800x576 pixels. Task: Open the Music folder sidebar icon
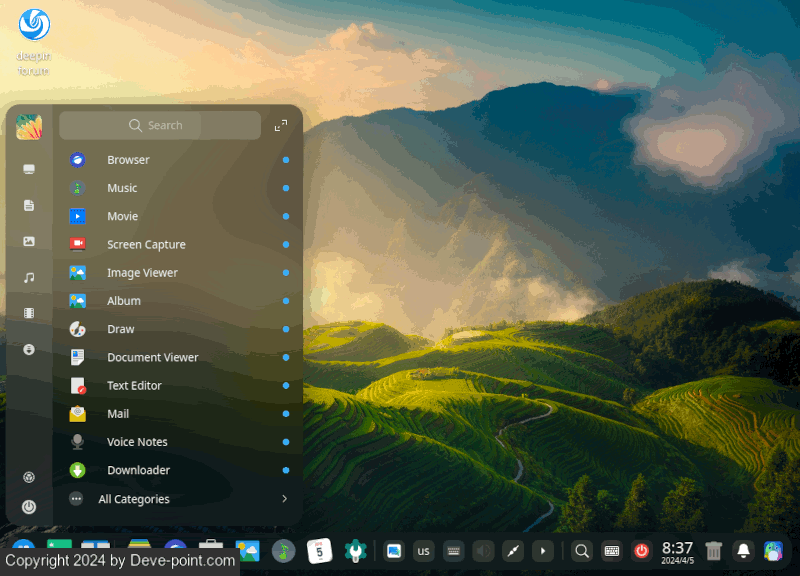pyautogui.click(x=29, y=277)
